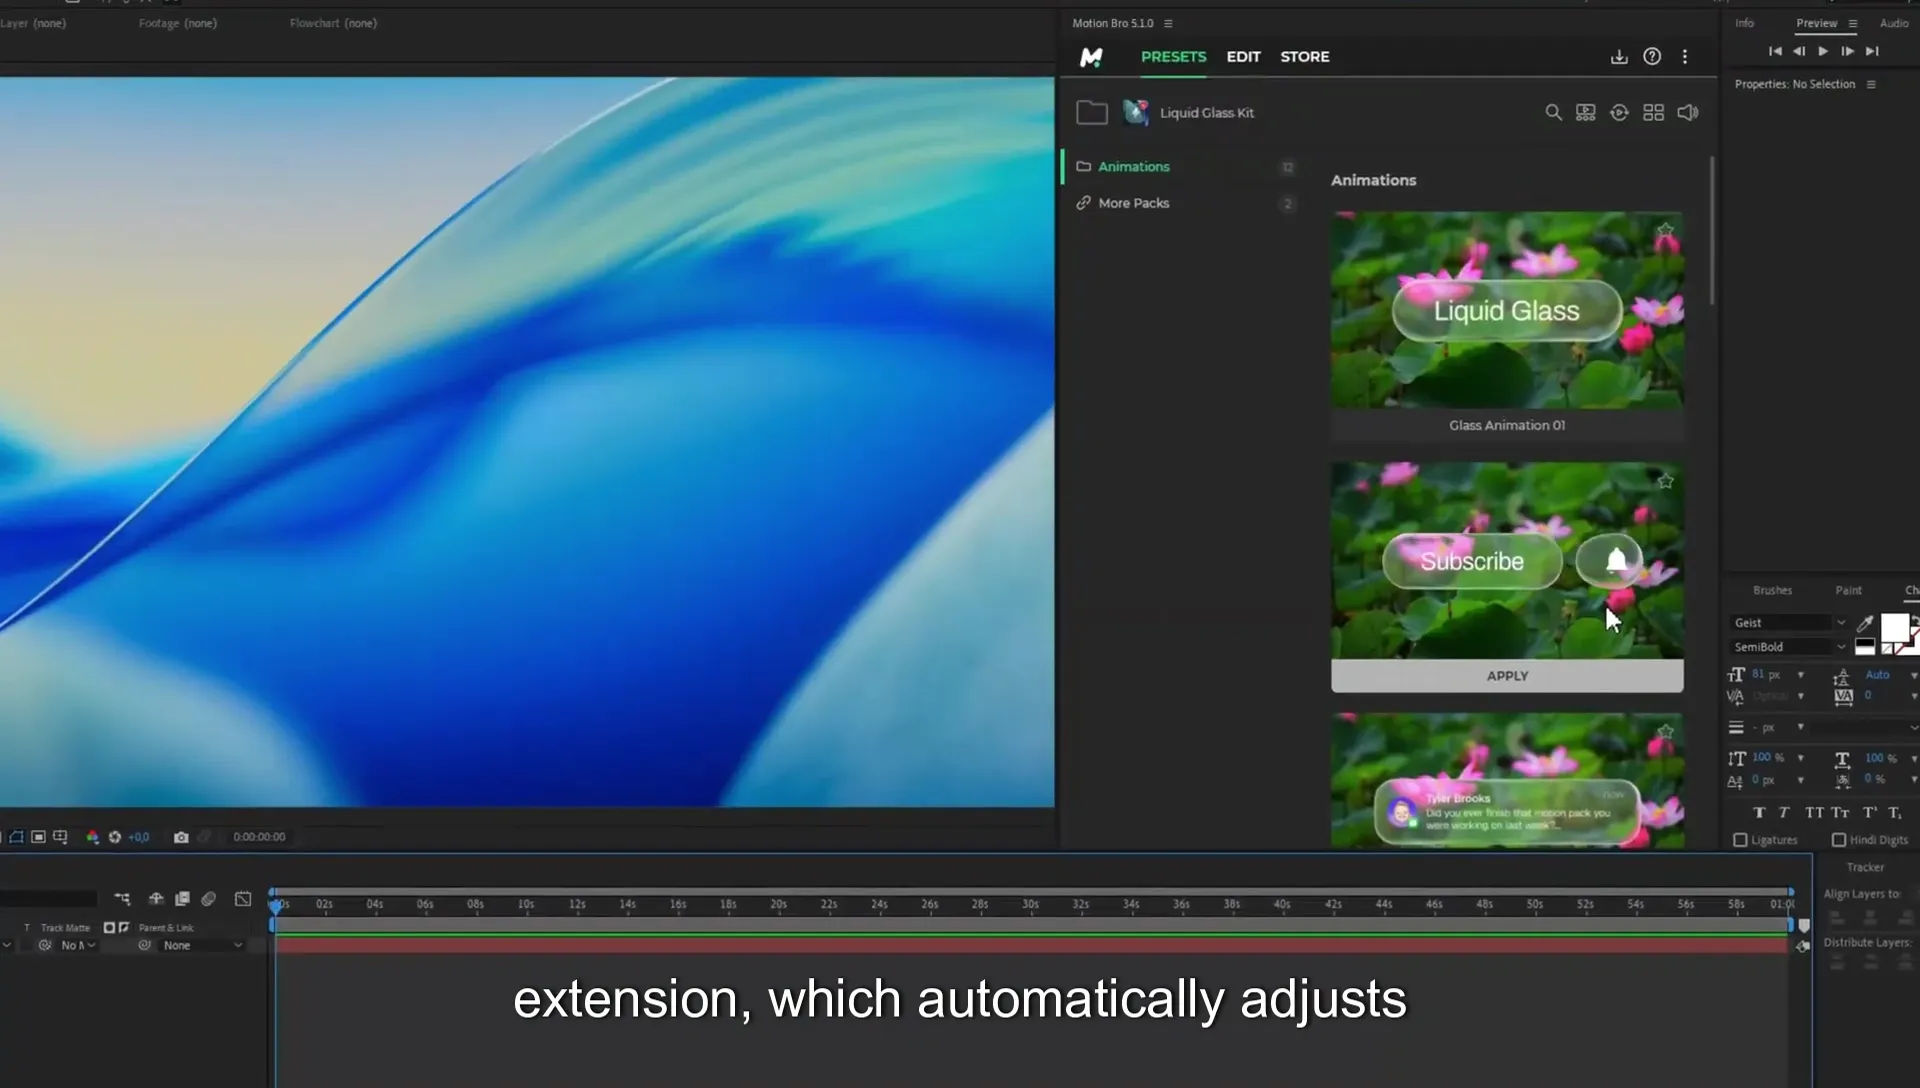Image resolution: width=1920 pixels, height=1088 pixels.
Task: Play the composition in Preview panel
Action: (1823, 51)
